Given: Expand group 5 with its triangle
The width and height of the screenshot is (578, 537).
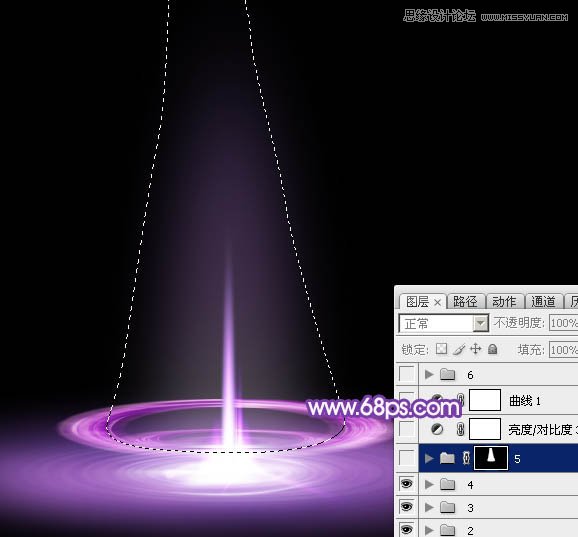Looking at the screenshot, I should pos(429,458).
